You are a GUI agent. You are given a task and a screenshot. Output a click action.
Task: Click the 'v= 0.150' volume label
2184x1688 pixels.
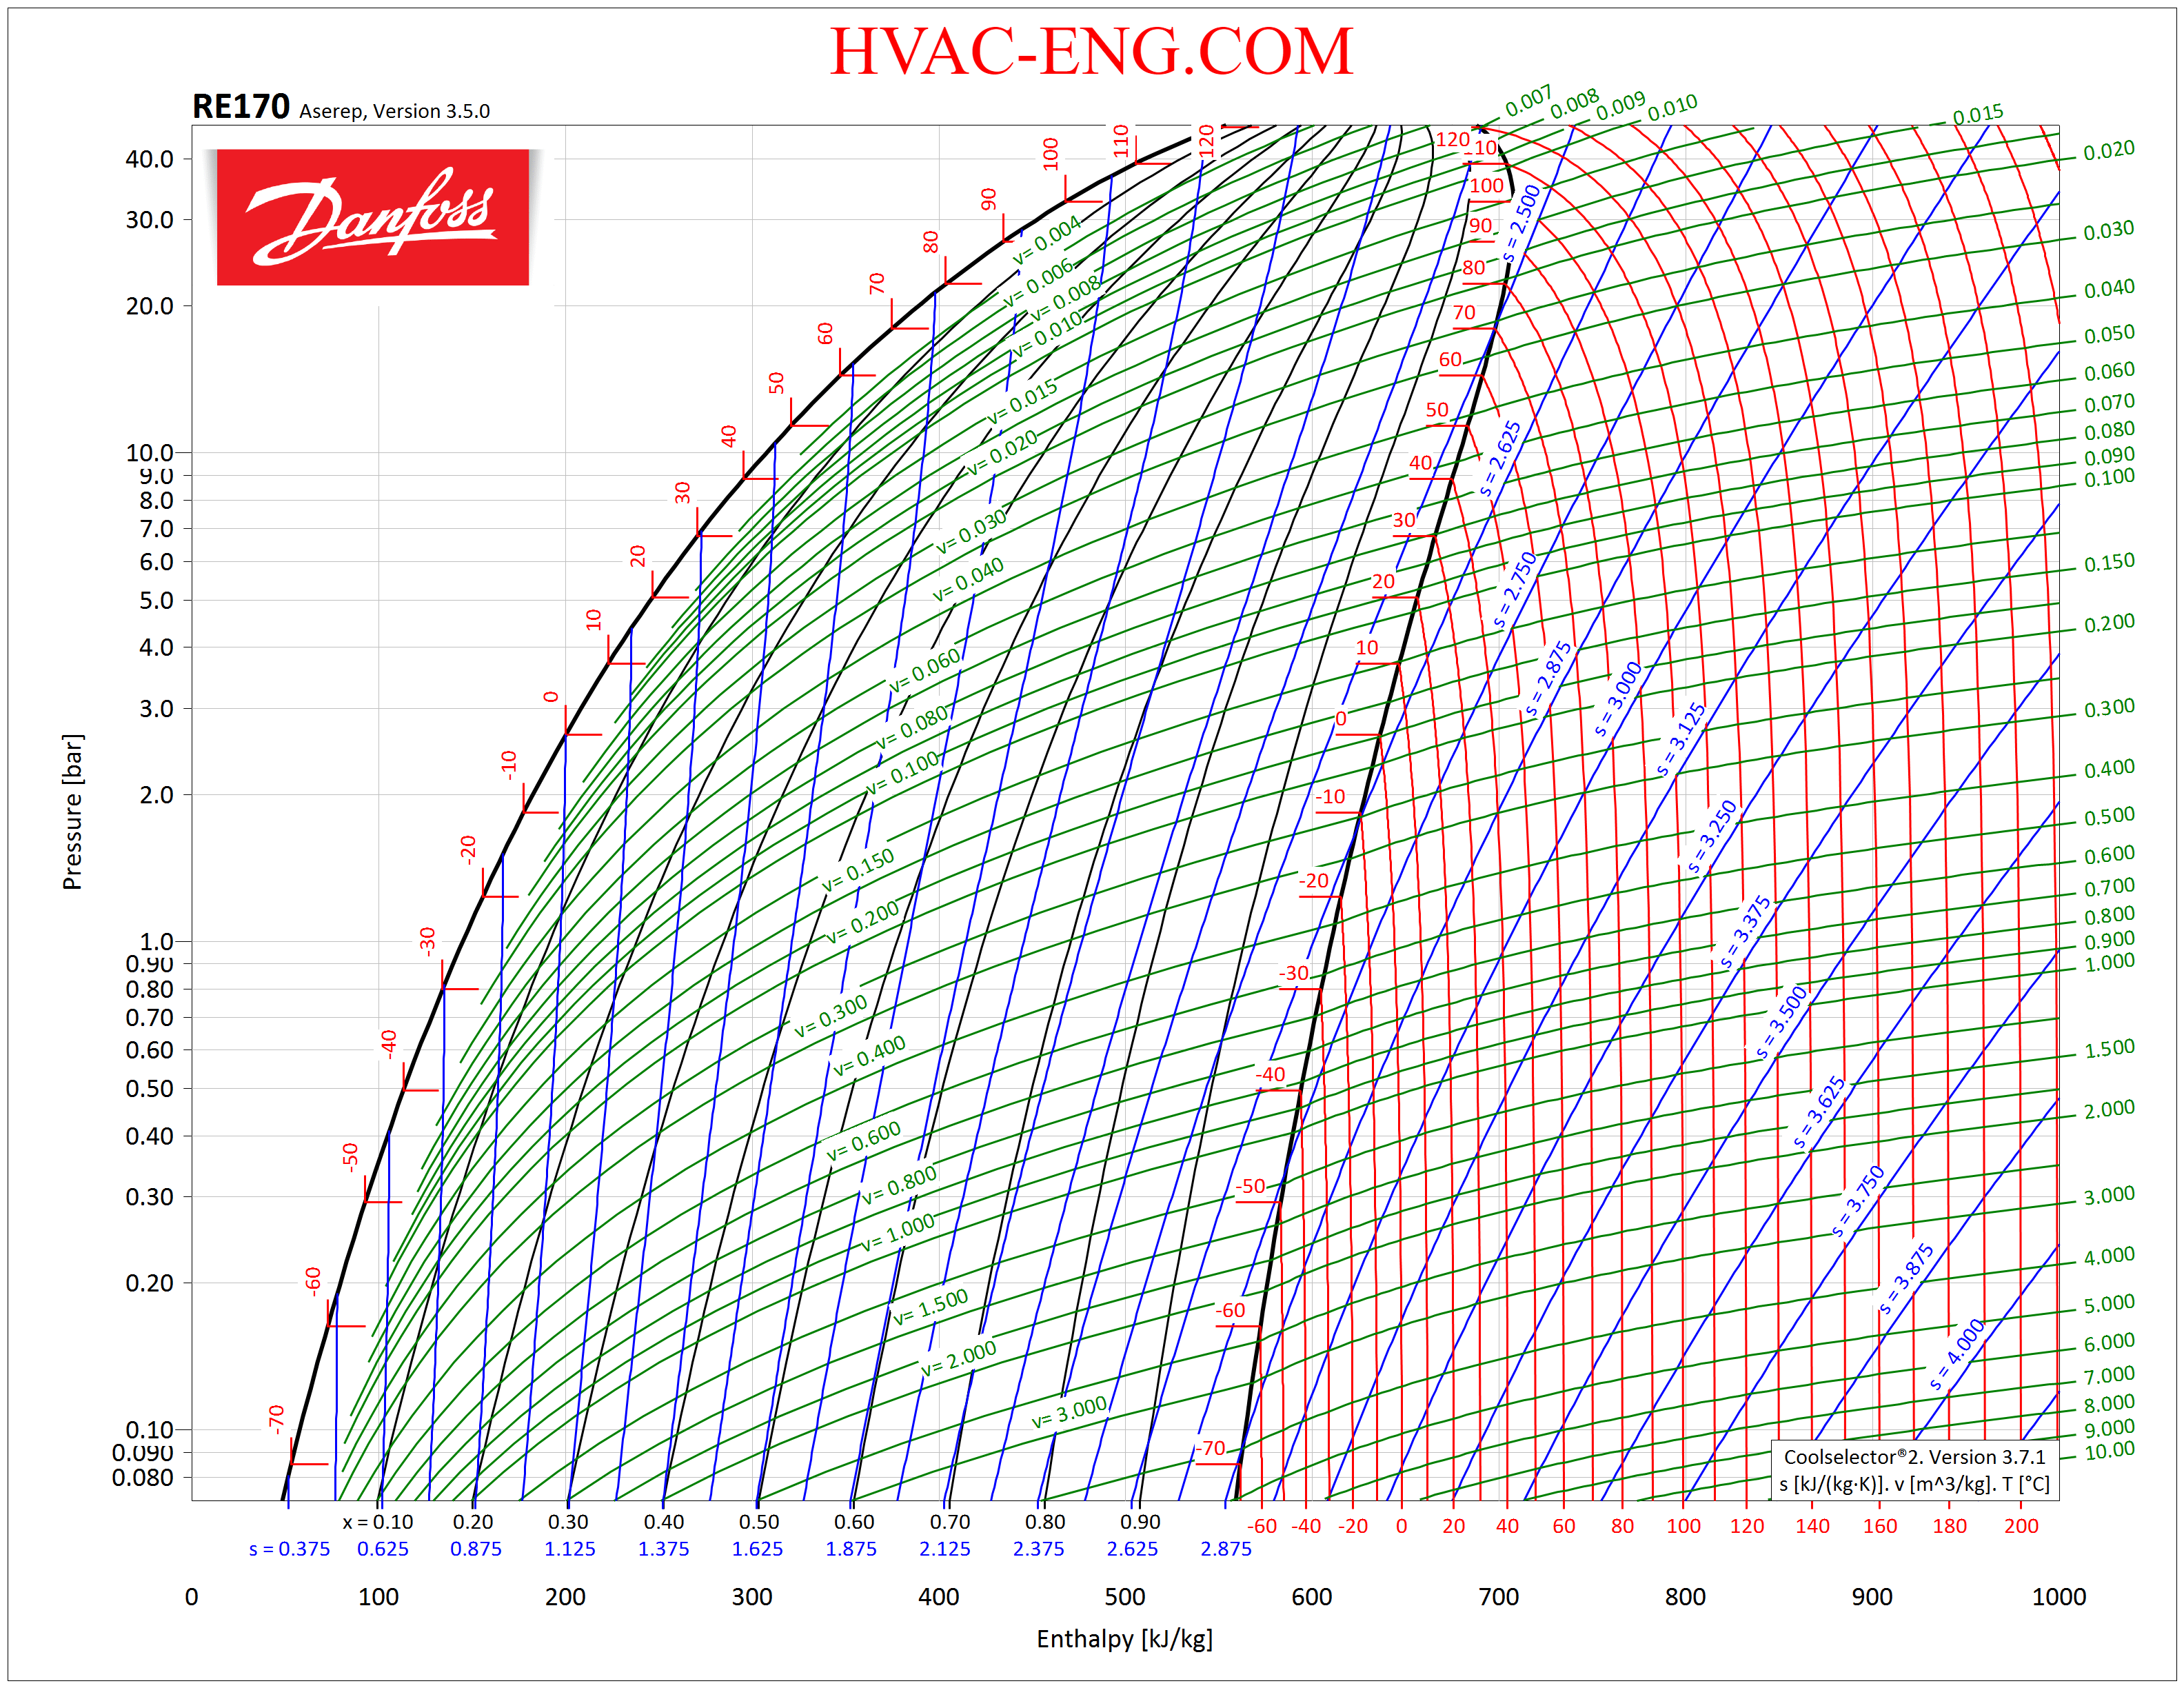coord(858,870)
